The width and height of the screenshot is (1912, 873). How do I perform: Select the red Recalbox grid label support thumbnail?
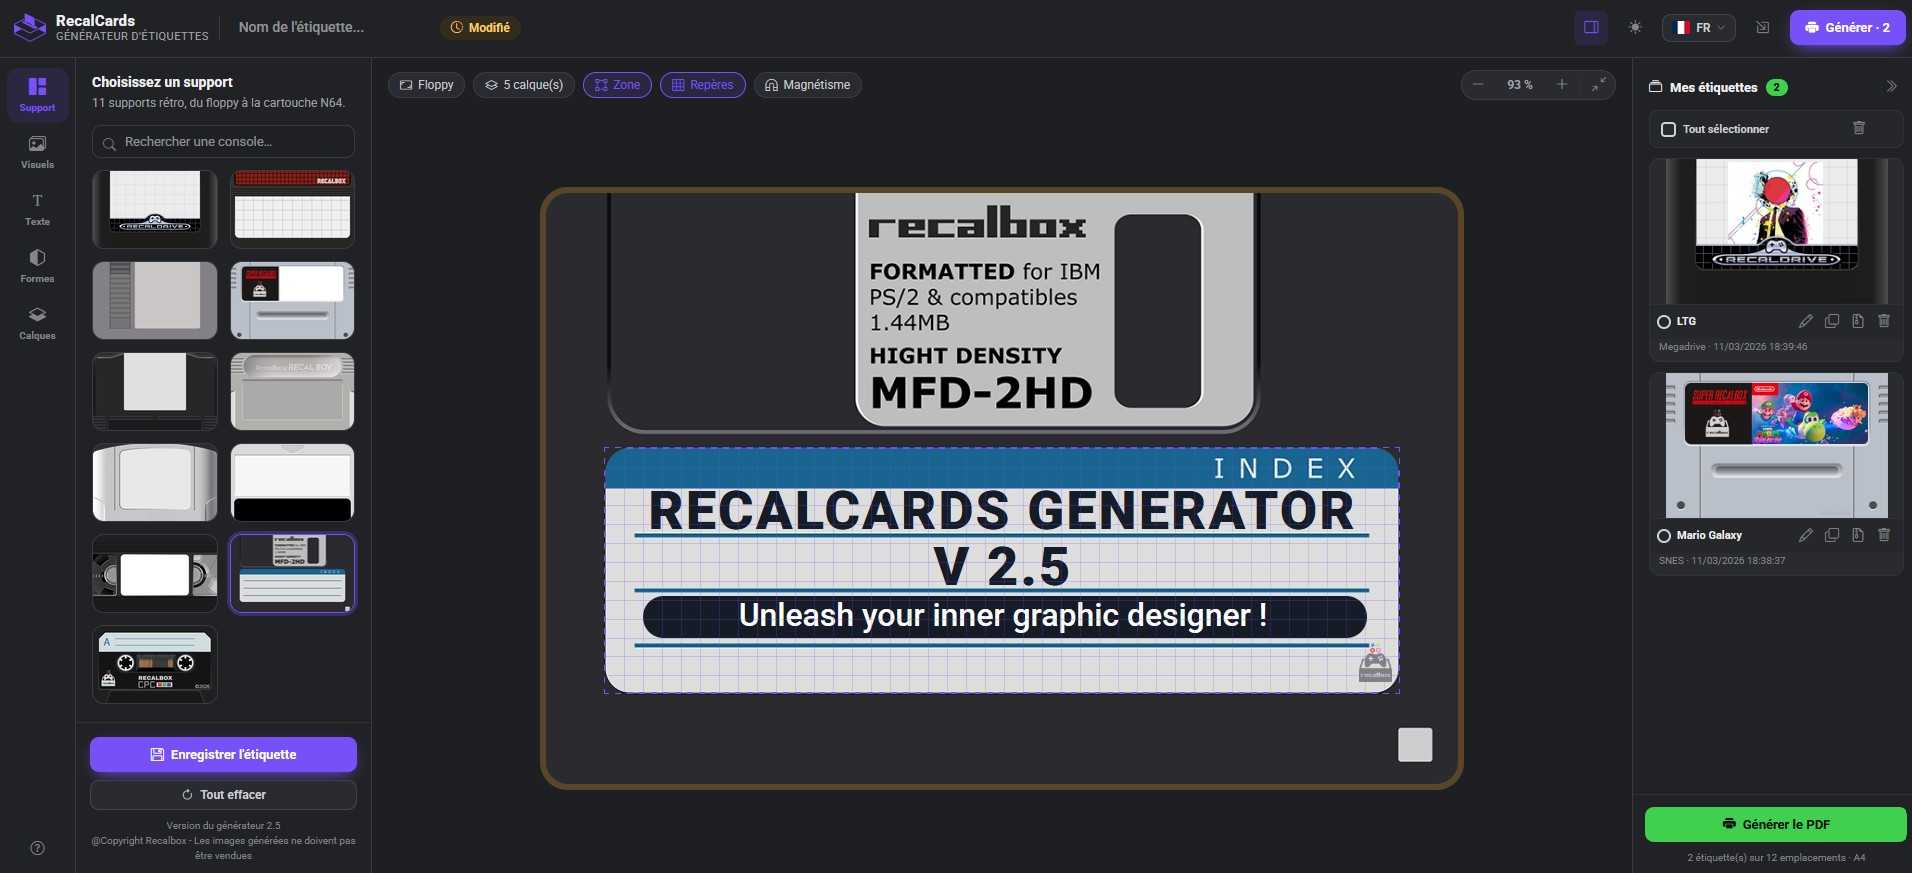point(292,209)
